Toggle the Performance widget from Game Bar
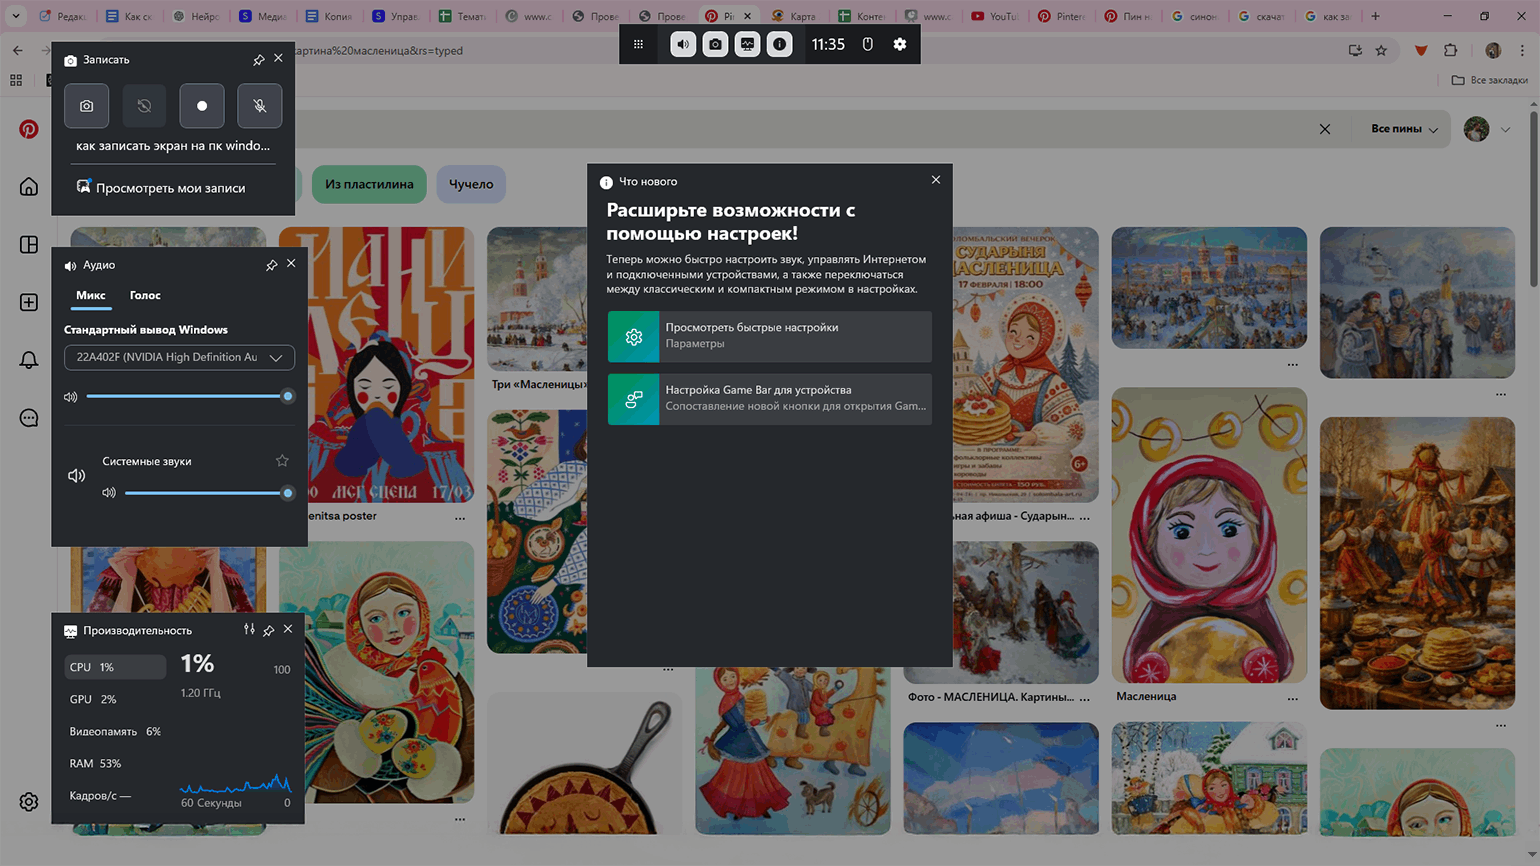The width and height of the screenshot is (1540, 866). (747, 44)
